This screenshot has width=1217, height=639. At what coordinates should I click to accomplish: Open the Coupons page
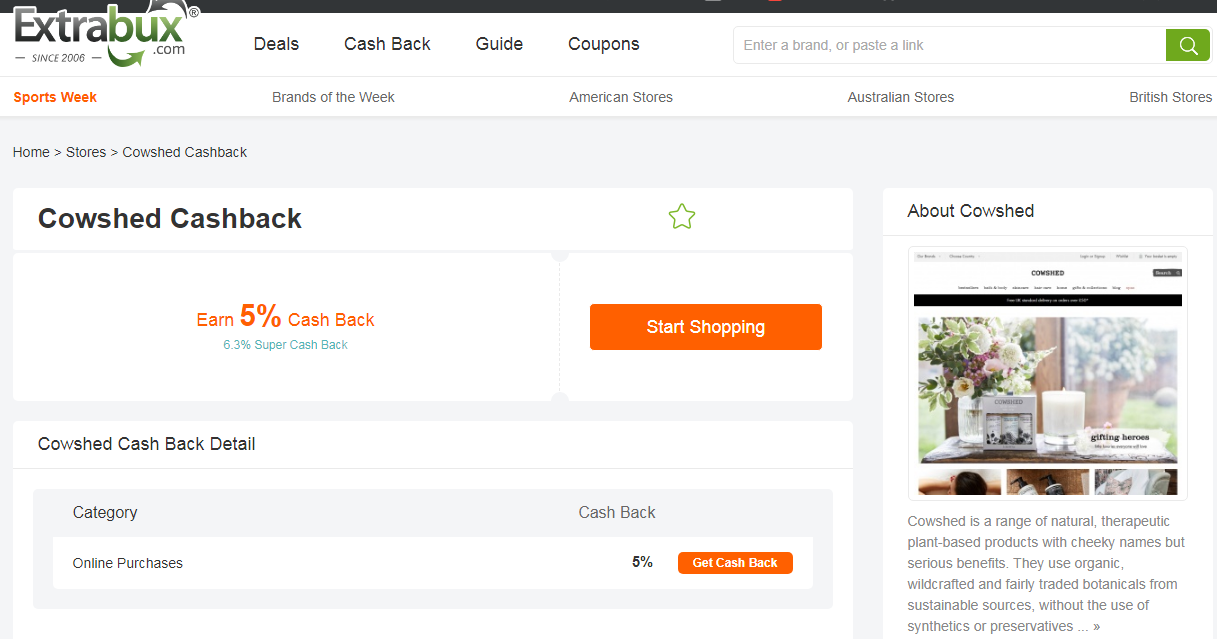[603, 44]
